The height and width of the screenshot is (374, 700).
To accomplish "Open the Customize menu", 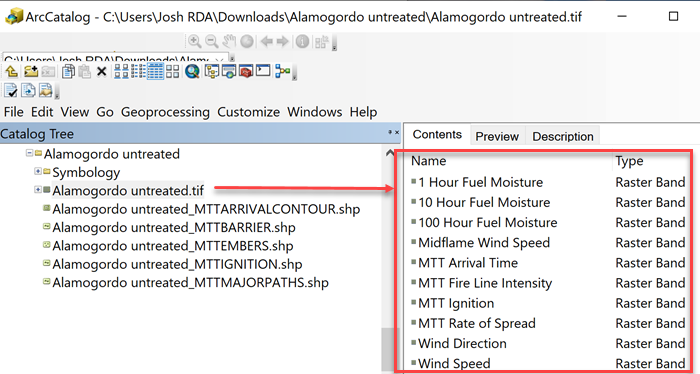I will (248, 112).
